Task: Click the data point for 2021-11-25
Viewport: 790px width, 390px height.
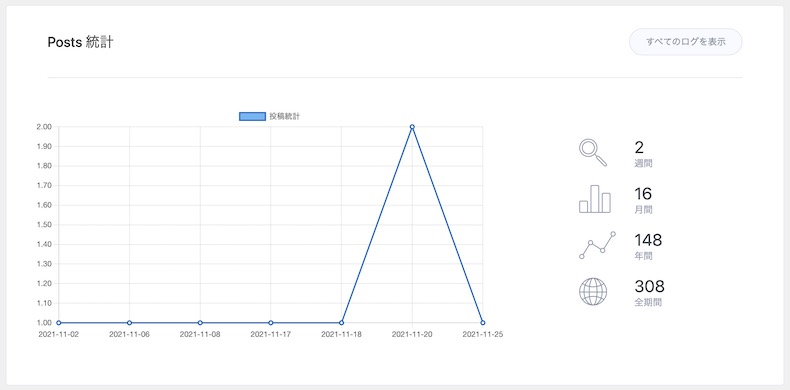Action: click(483, 322)
